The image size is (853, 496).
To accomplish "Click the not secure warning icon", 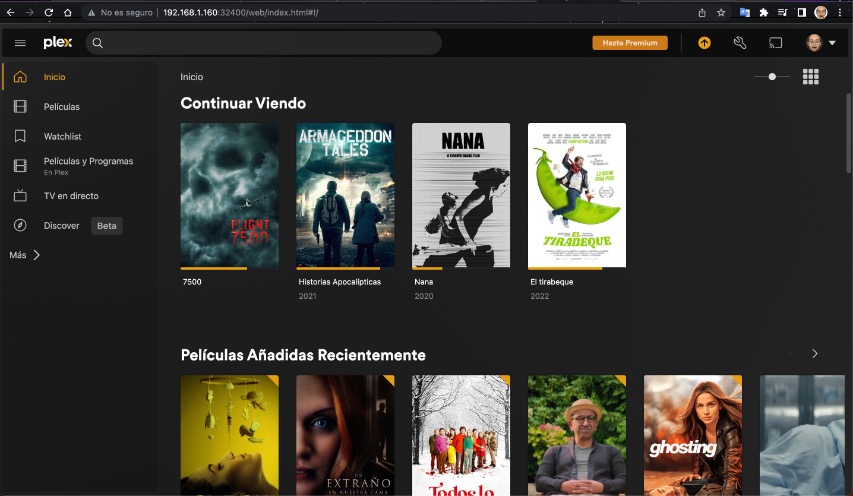I will coord(91,13).
